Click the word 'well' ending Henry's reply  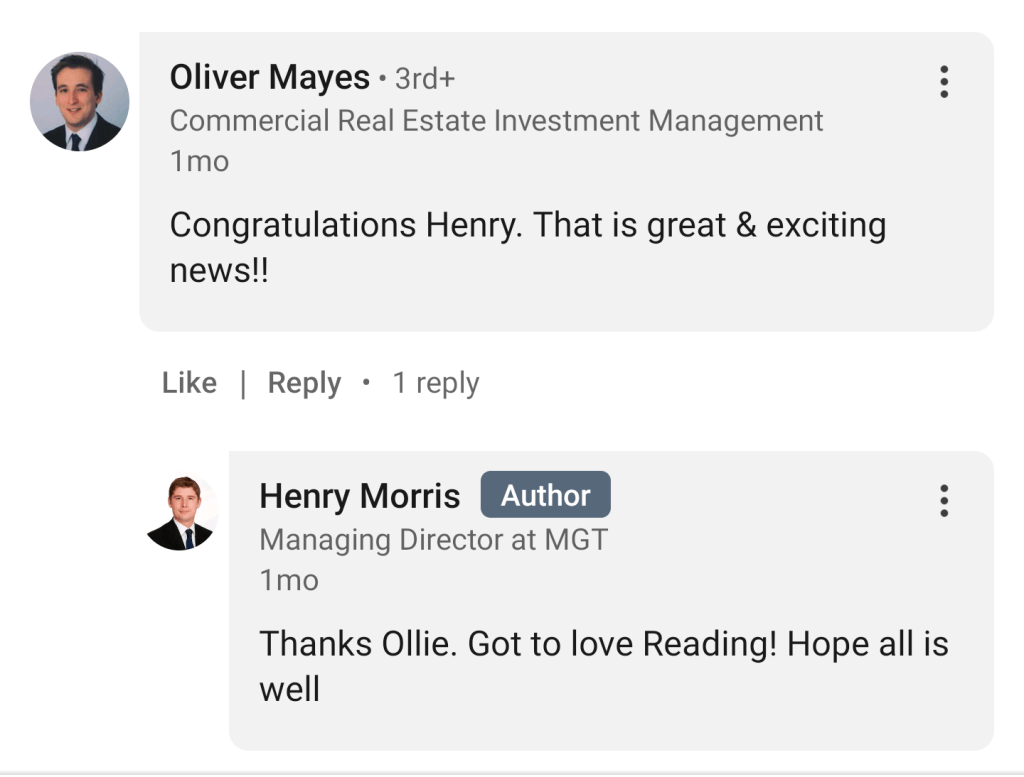[x=289, y=689]
